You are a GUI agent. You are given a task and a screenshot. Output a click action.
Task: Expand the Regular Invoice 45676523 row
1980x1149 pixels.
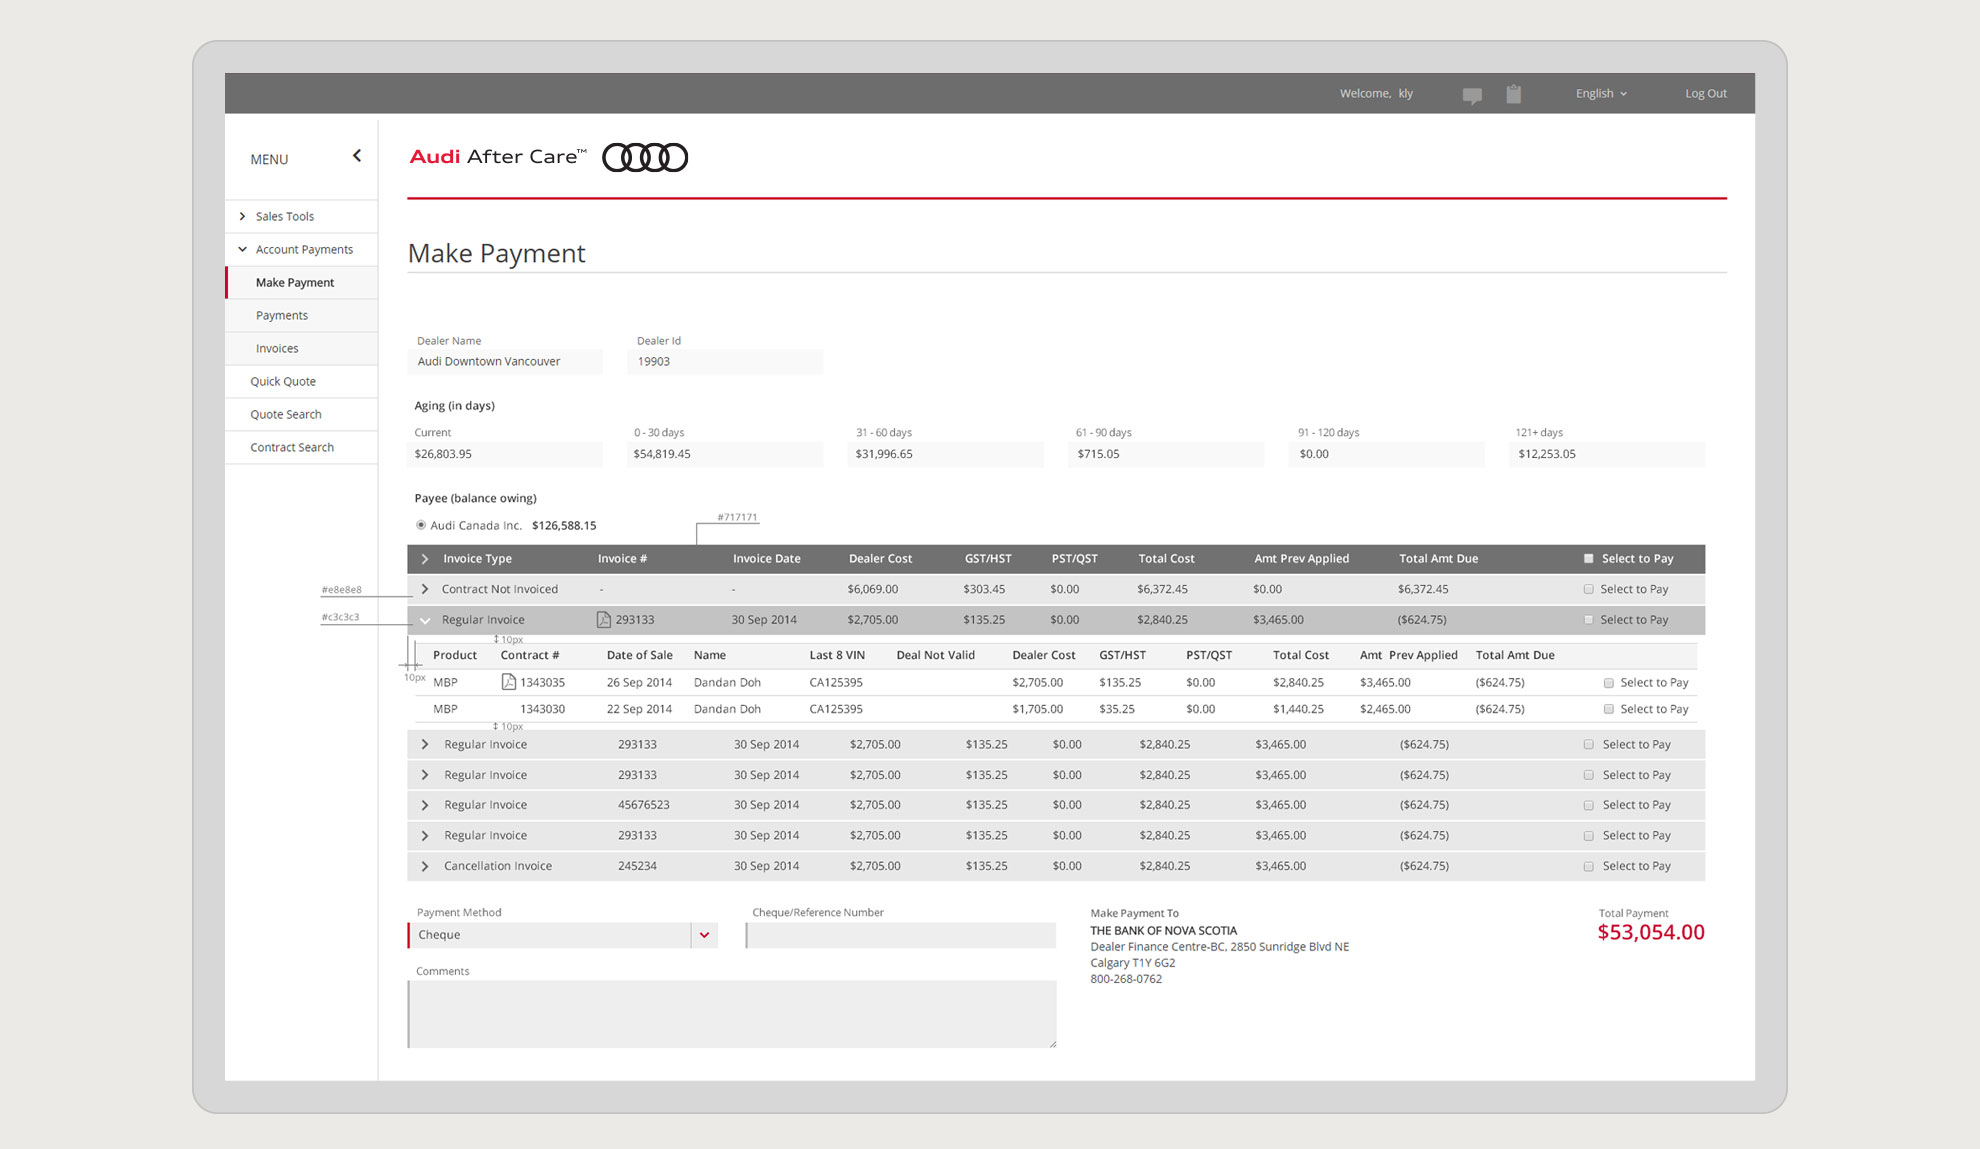[x=425, y=805]
